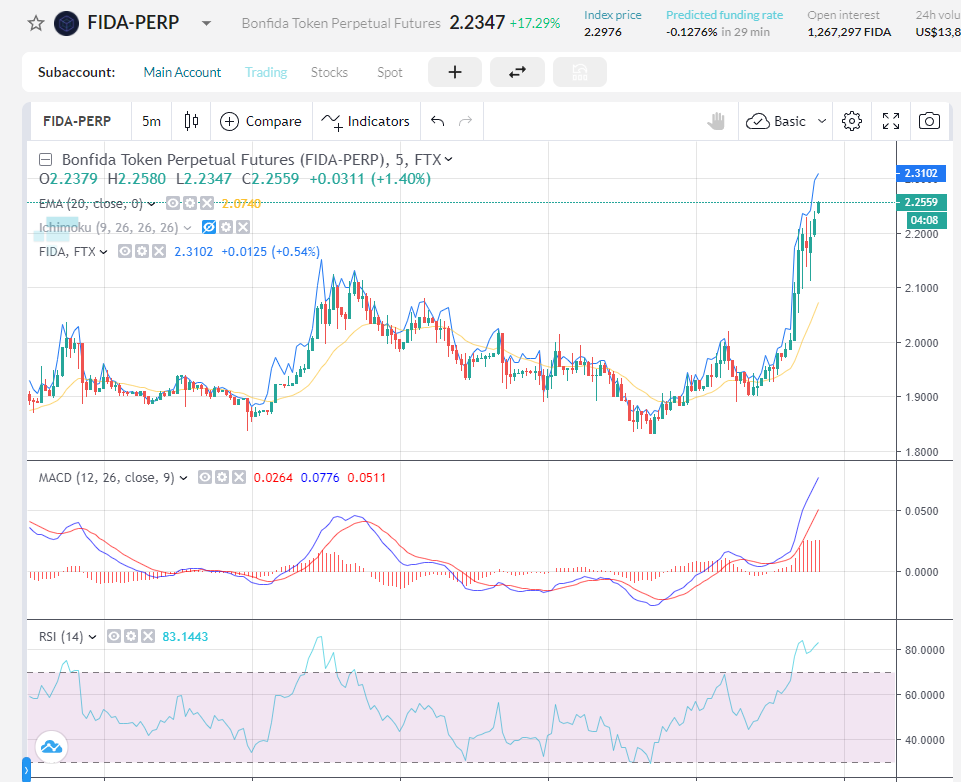Switch to the Trading subaccount
This screenshot has width=961, height=782.
[x=266, y=72]
